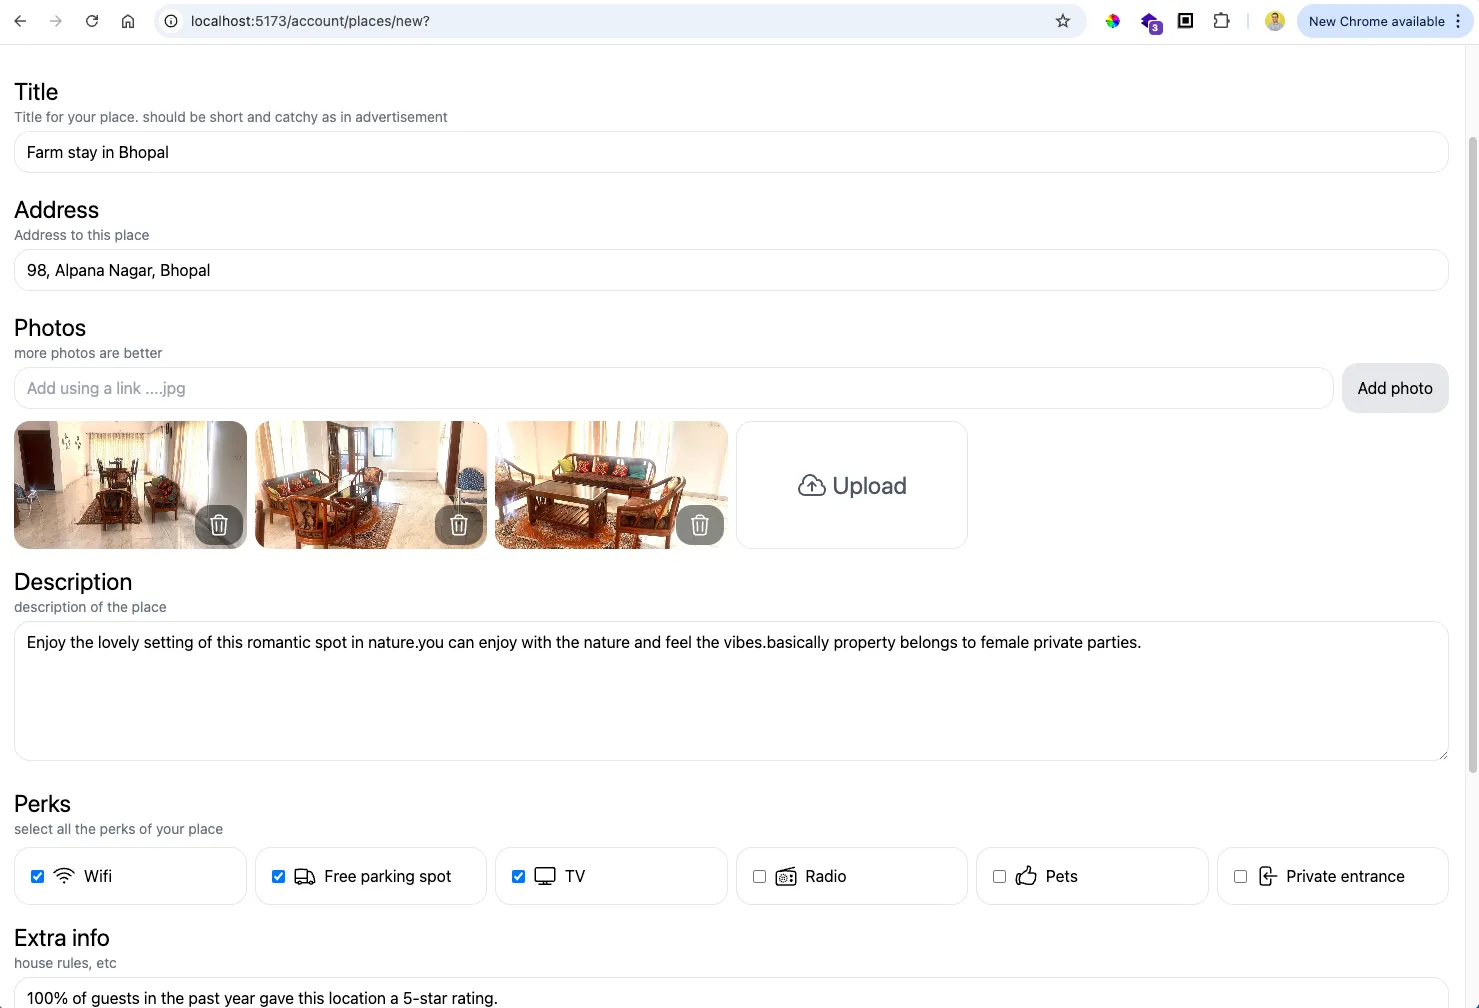This screenshot has height=1008, width=1479.
Task: Focus the Address input field
Action: click(x=731, y=270)
